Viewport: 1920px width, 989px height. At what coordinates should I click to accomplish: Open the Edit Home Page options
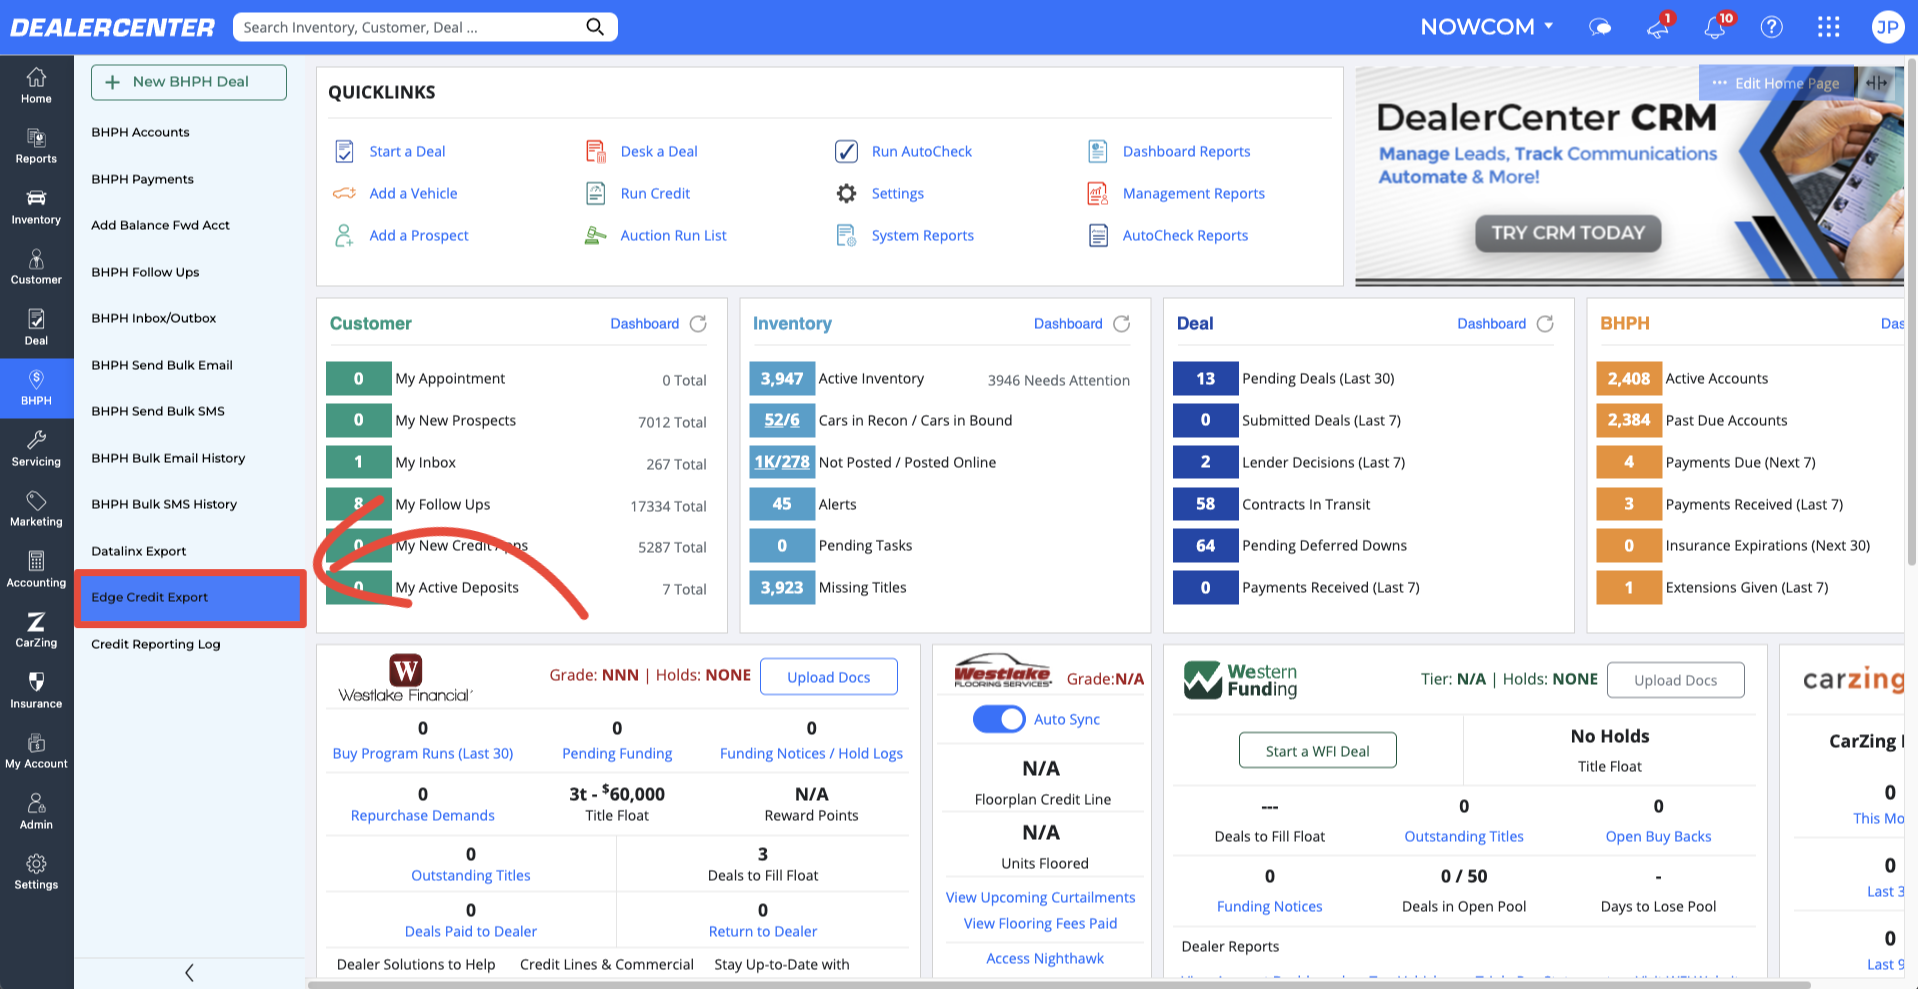tap(1776, 83)
